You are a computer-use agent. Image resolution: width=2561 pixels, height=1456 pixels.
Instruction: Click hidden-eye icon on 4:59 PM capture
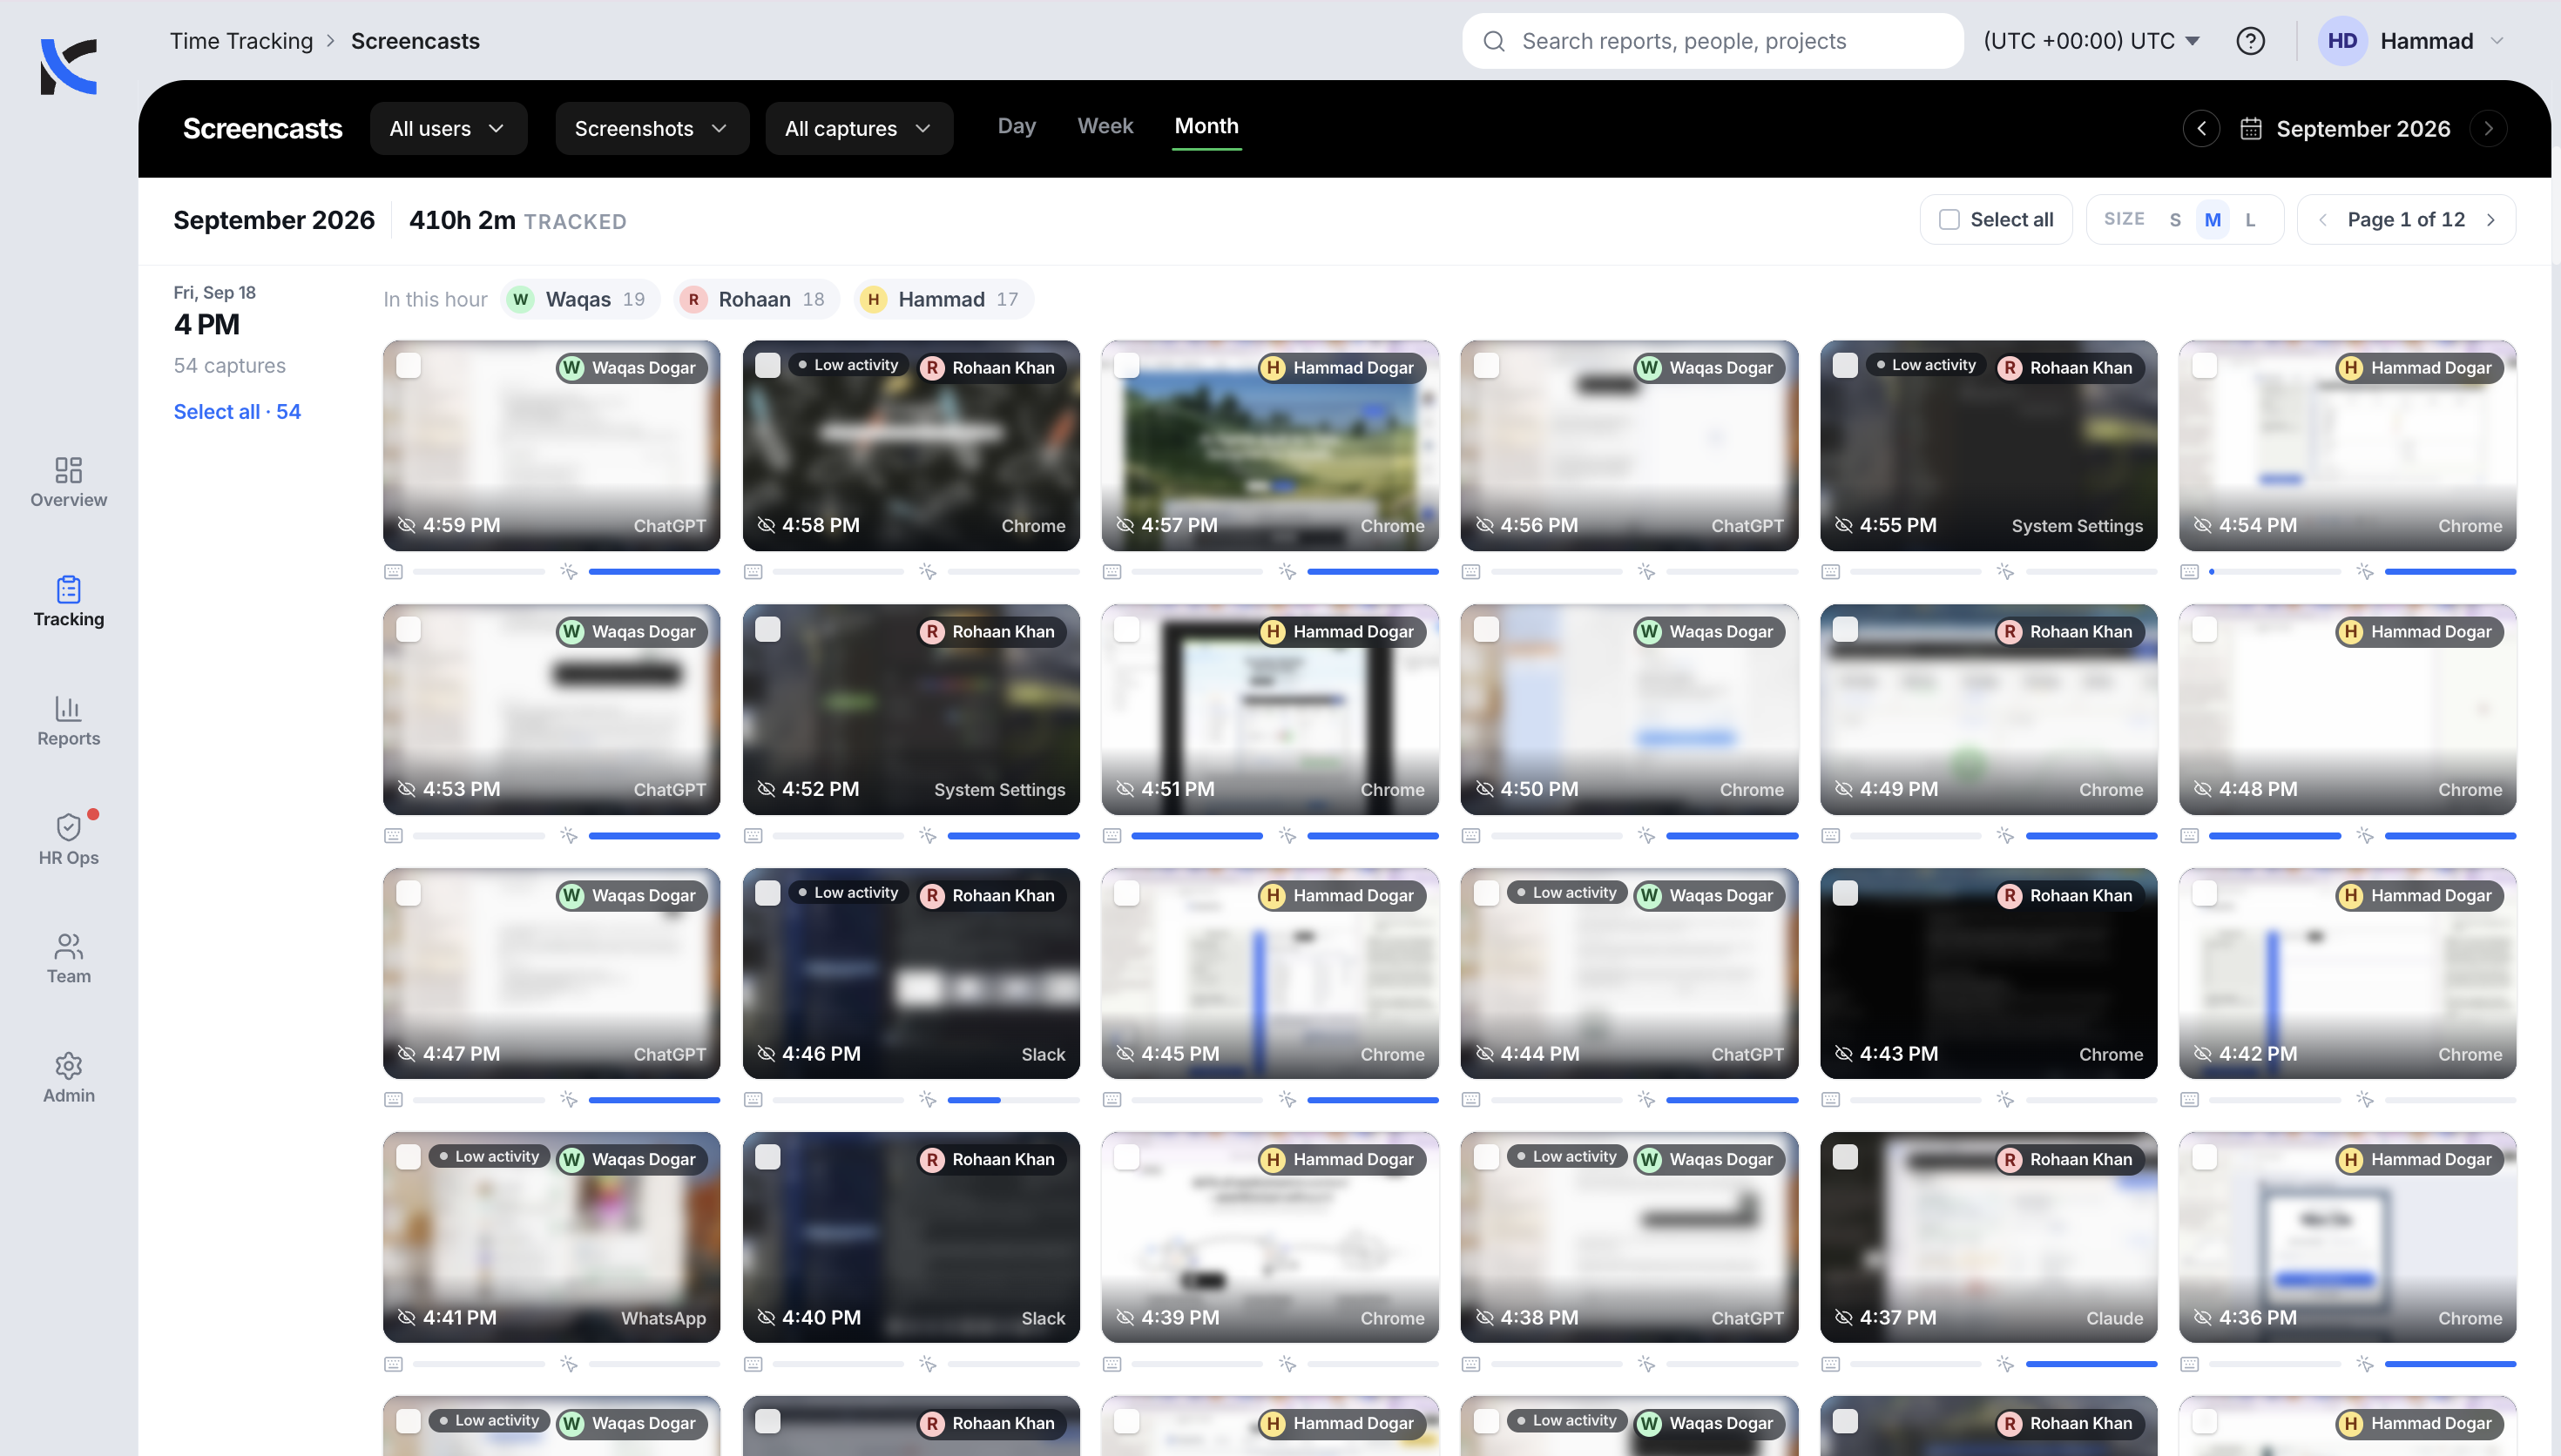pyautogui.click(x=406, y=525)
